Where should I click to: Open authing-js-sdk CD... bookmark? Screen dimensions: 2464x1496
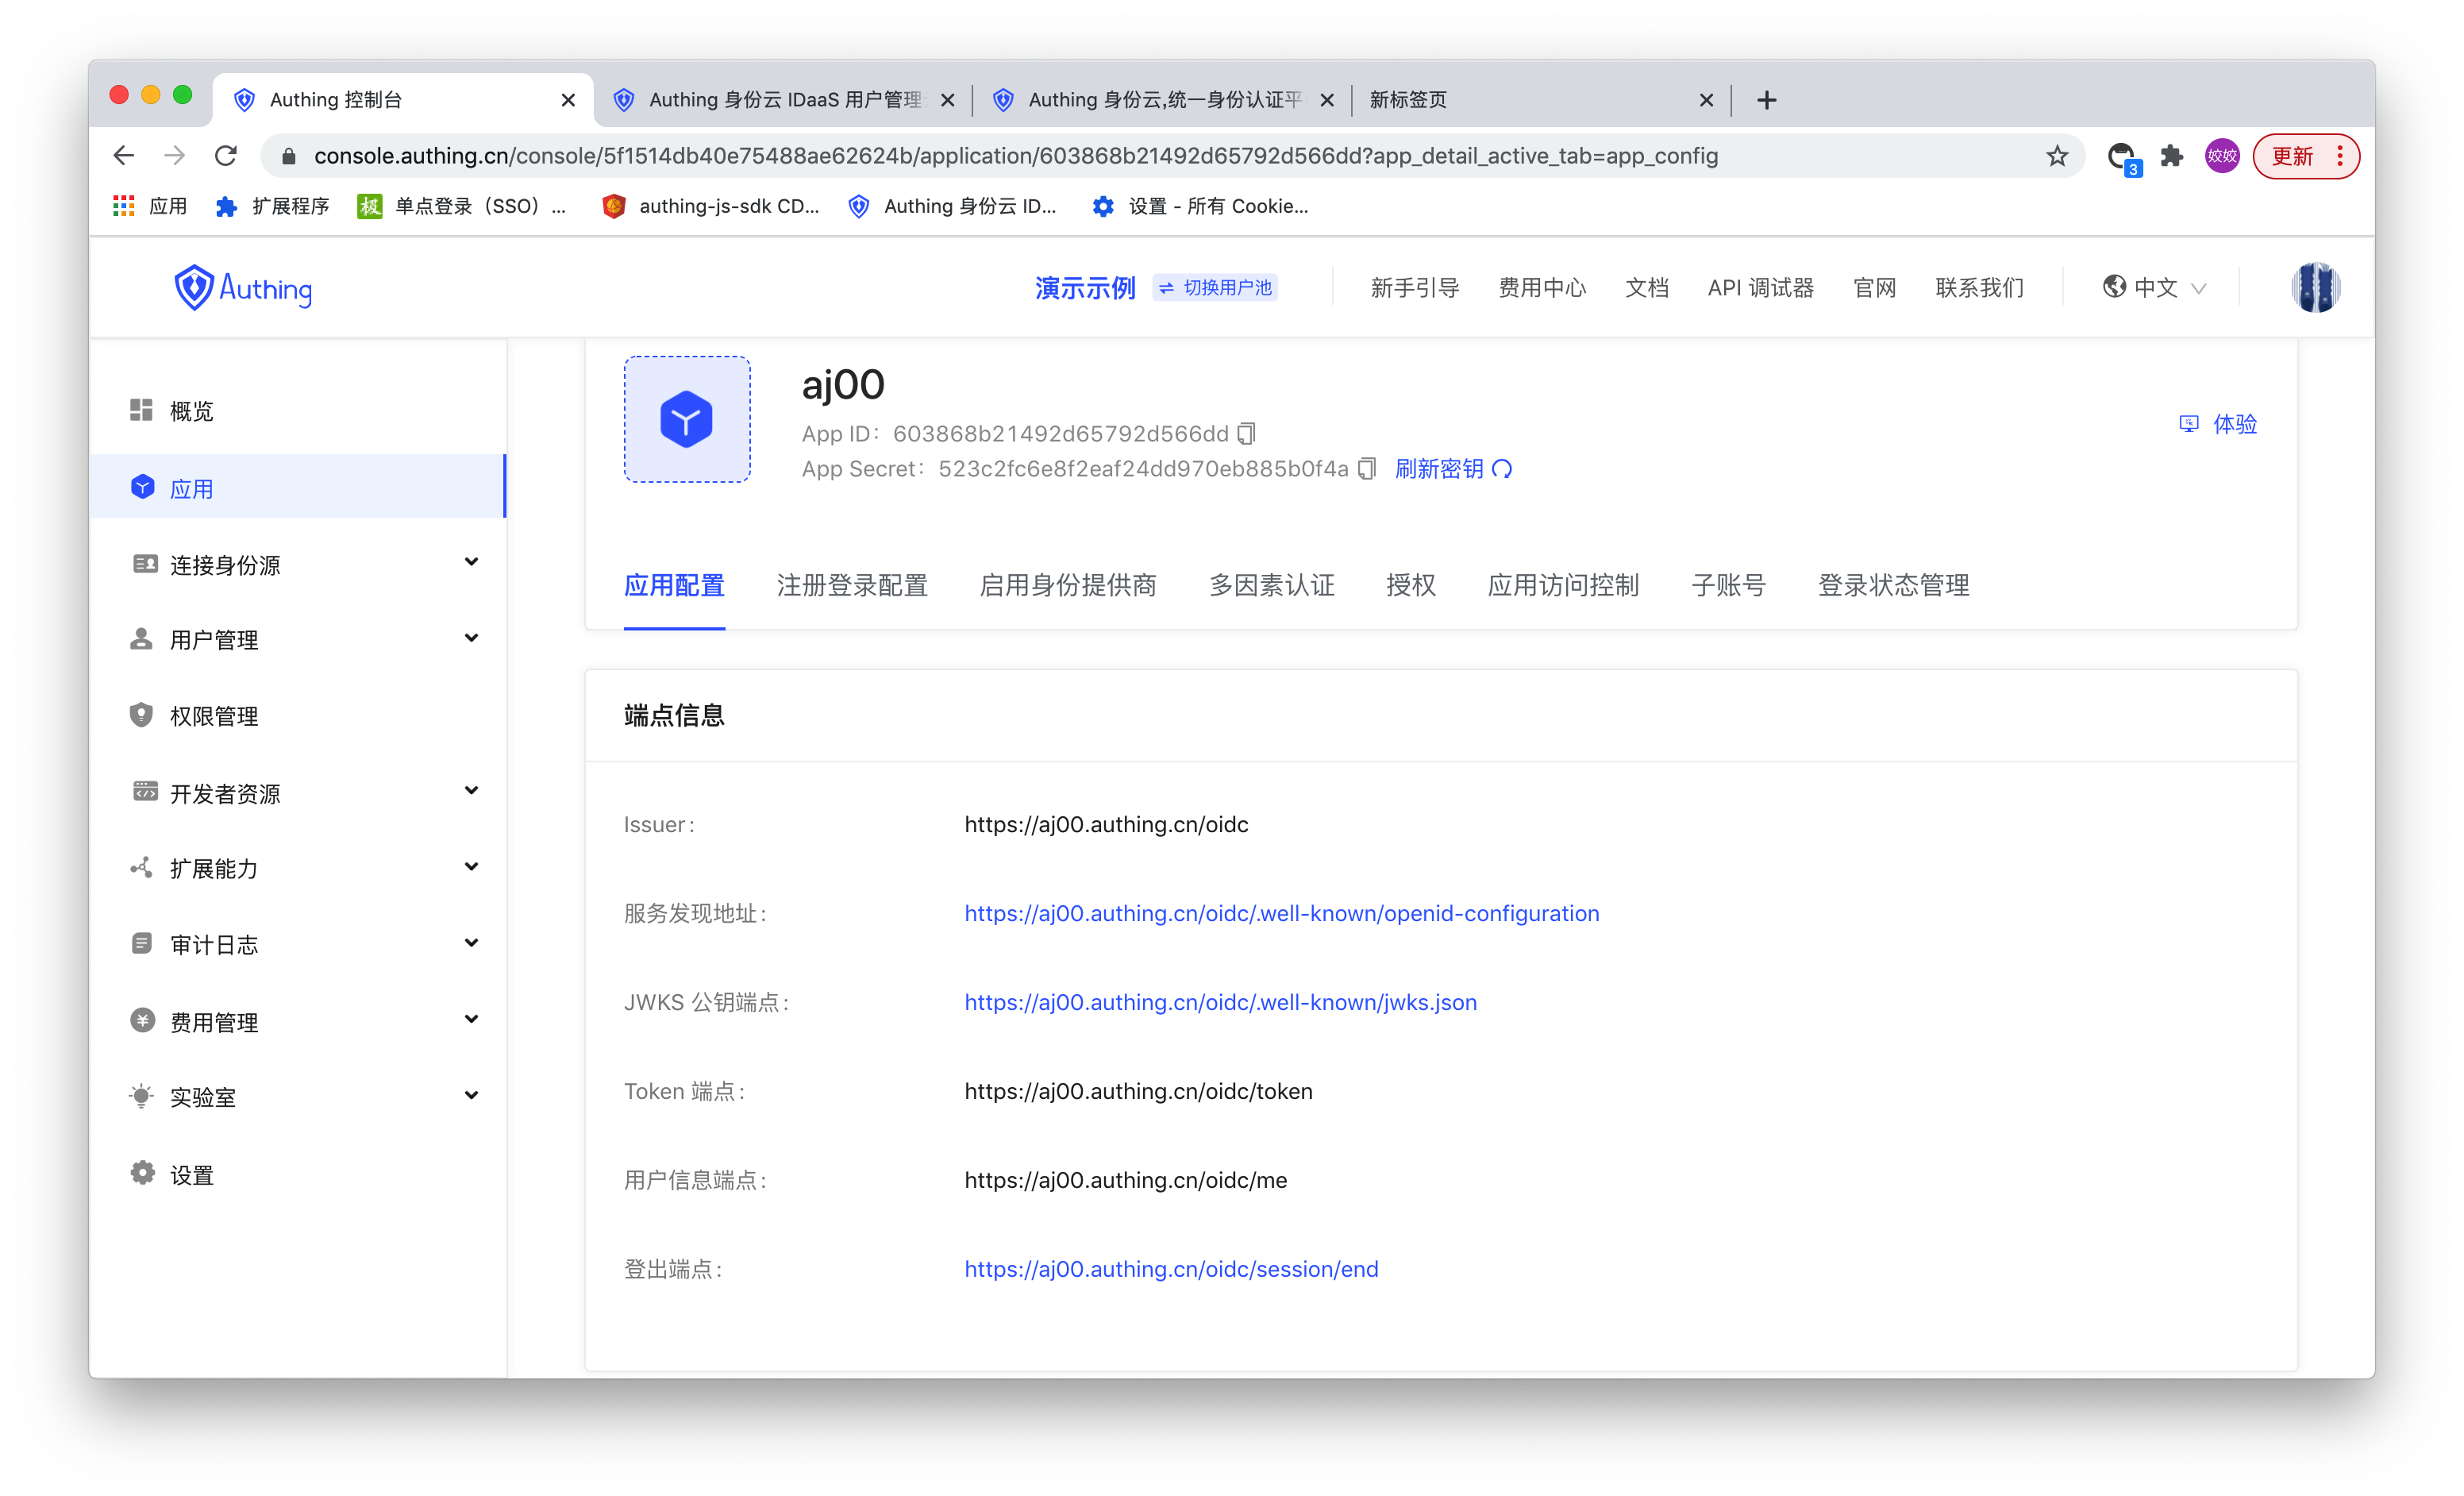(711, 206)
